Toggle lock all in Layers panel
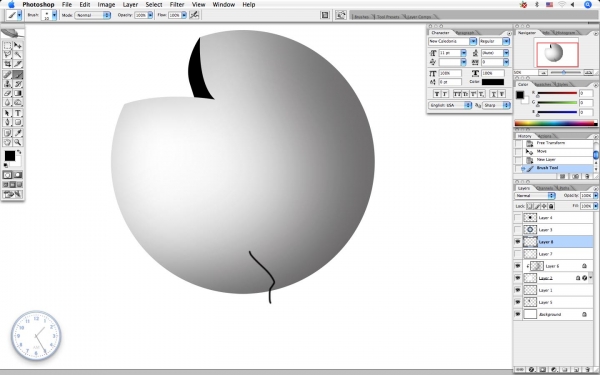Screen dimensions: 600x375 click(x=551, y=206)
